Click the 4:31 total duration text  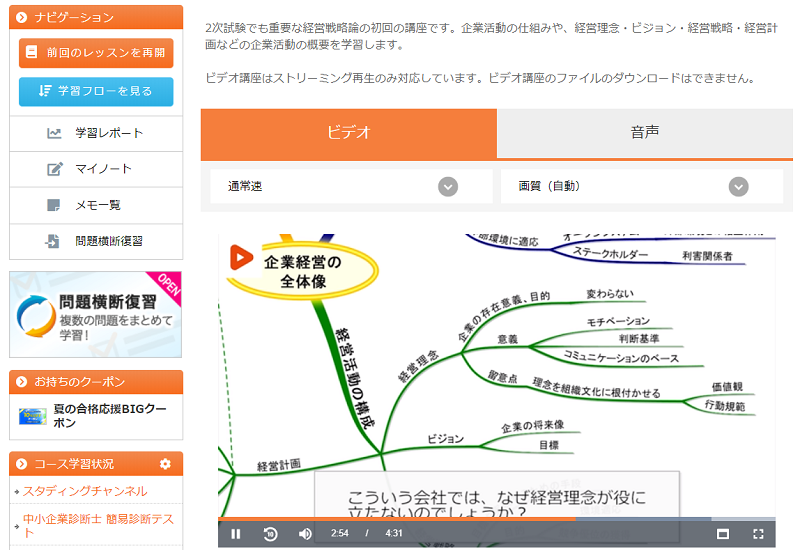(x=393, y=534)
